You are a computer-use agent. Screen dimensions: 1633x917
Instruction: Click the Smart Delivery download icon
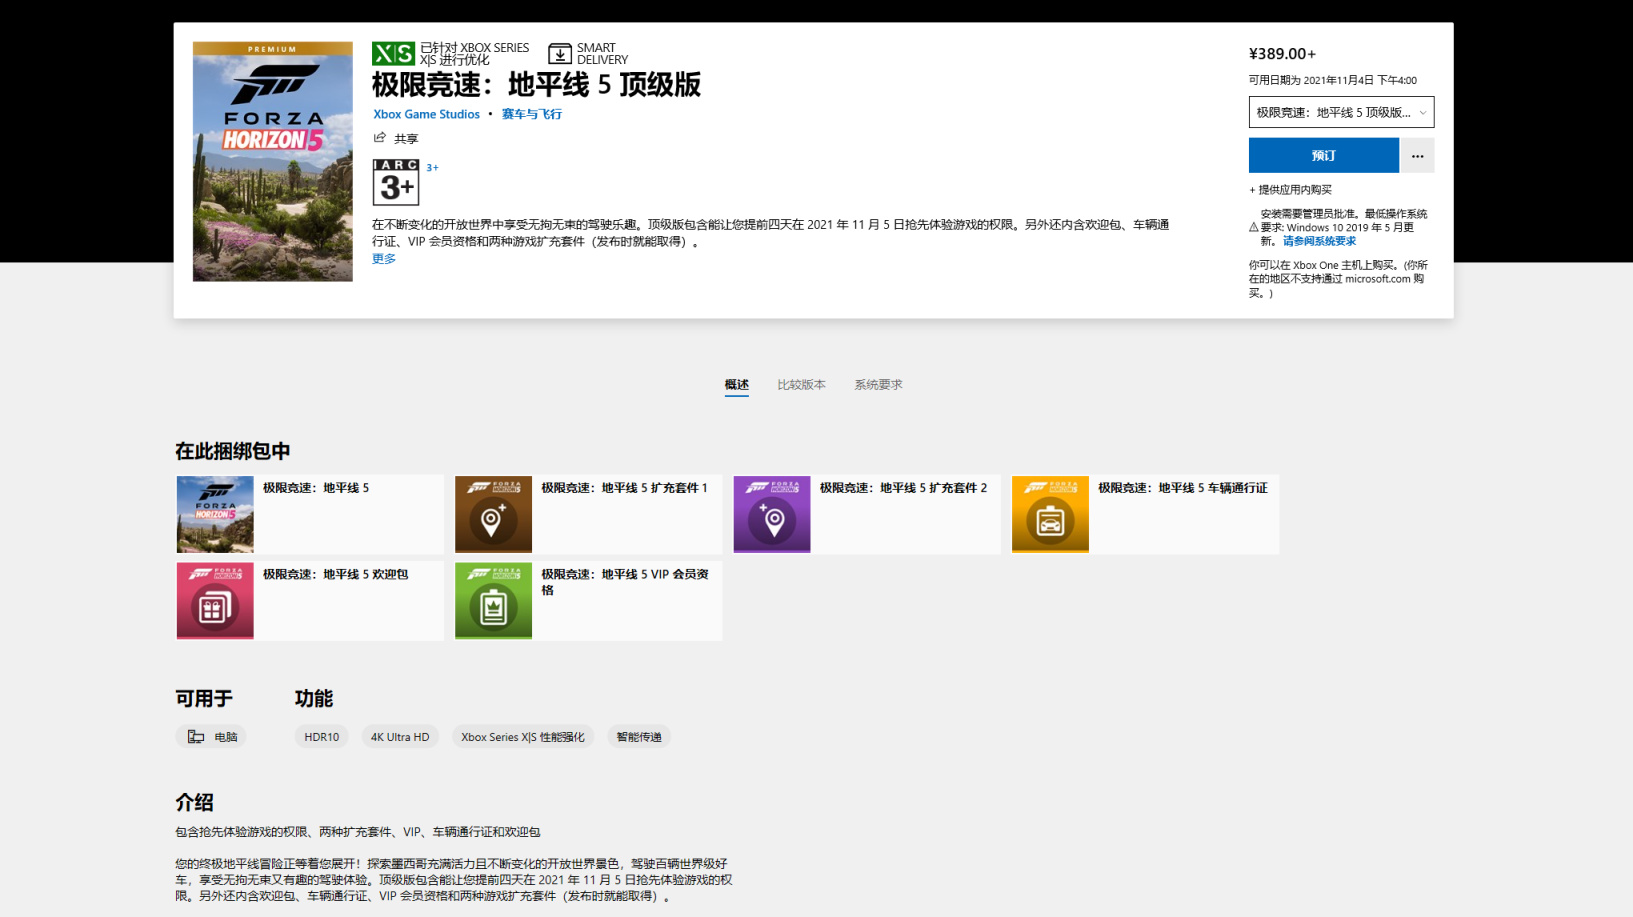560,53
